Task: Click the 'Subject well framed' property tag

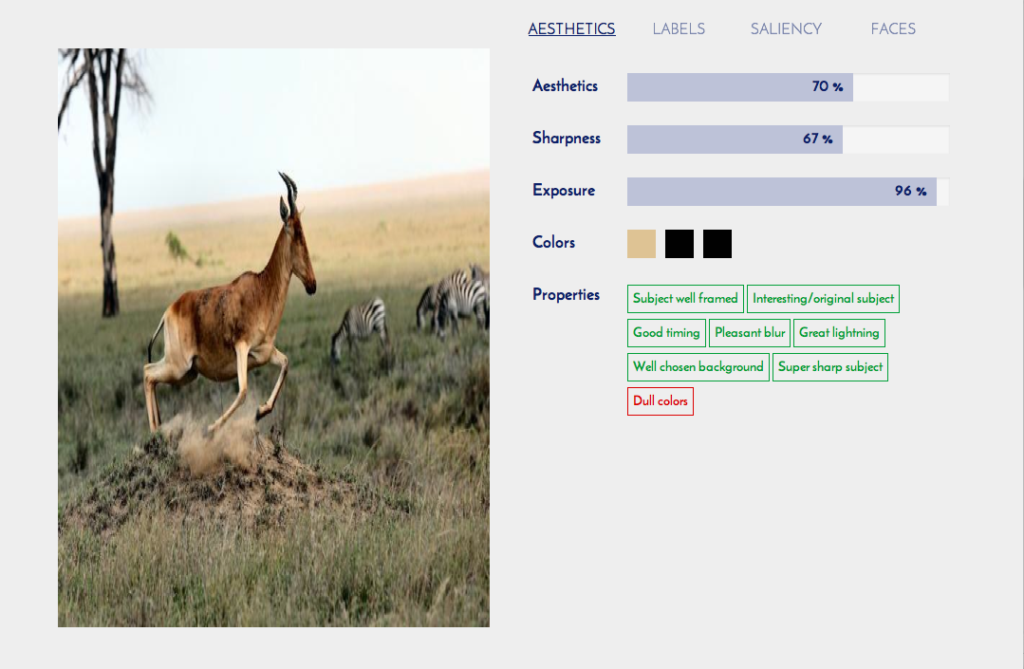Action: click(x=685, y=299)
